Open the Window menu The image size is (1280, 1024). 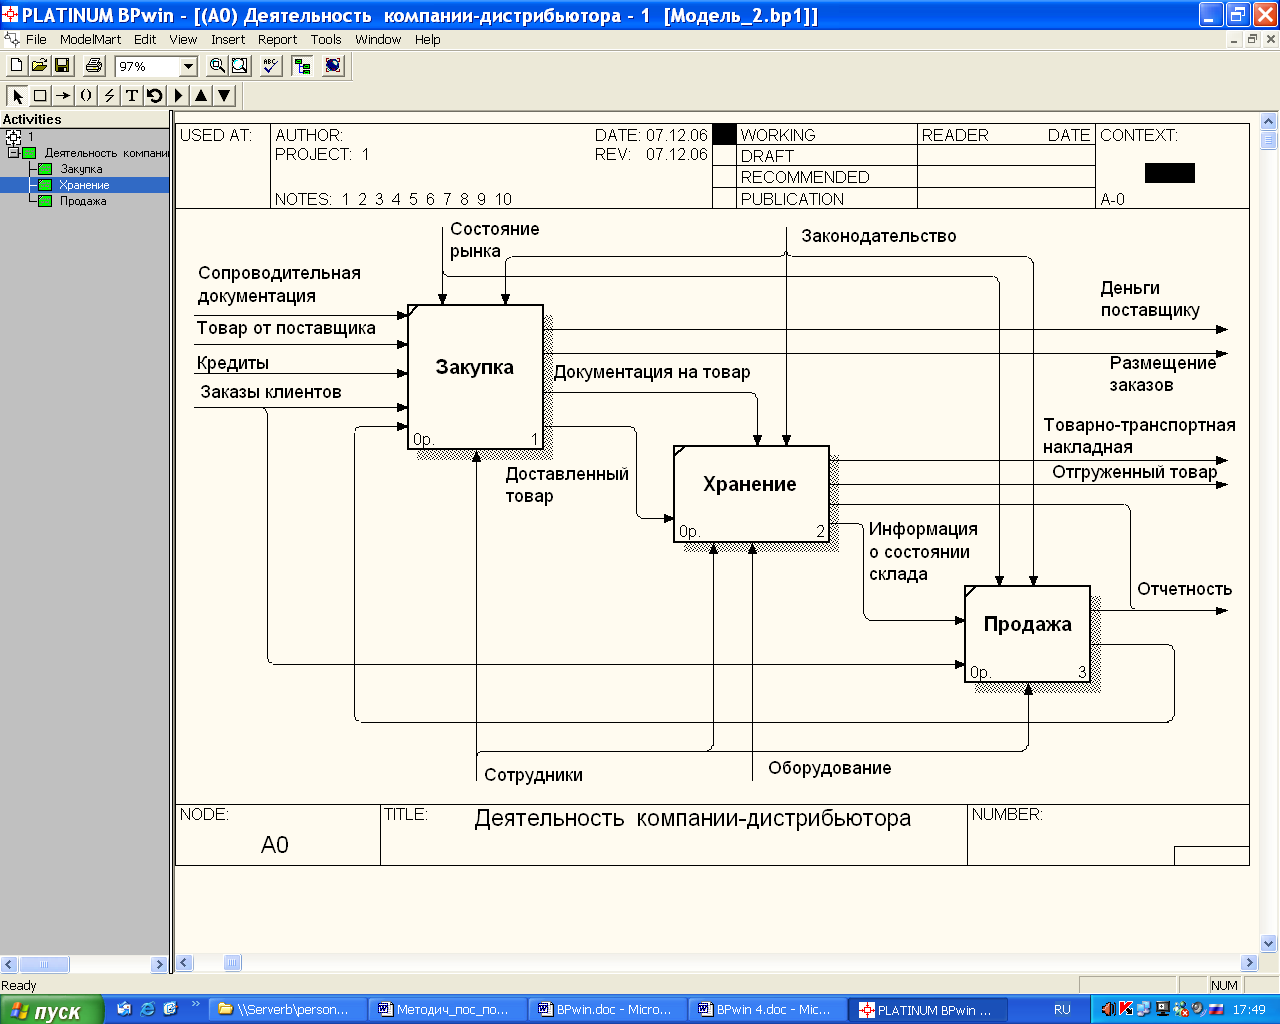click(x=378, y=40)
